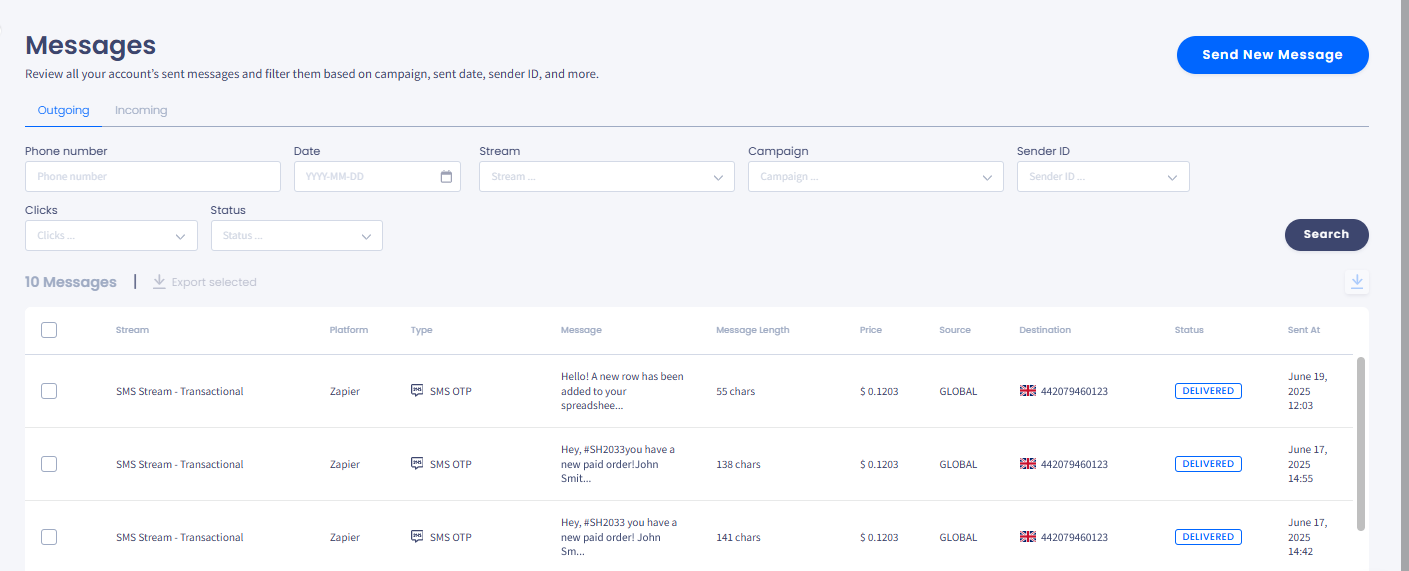1409x571 pixels.
Task: Click $ 0.1203 price in the 141 chars row
Action: coord(879,537)
